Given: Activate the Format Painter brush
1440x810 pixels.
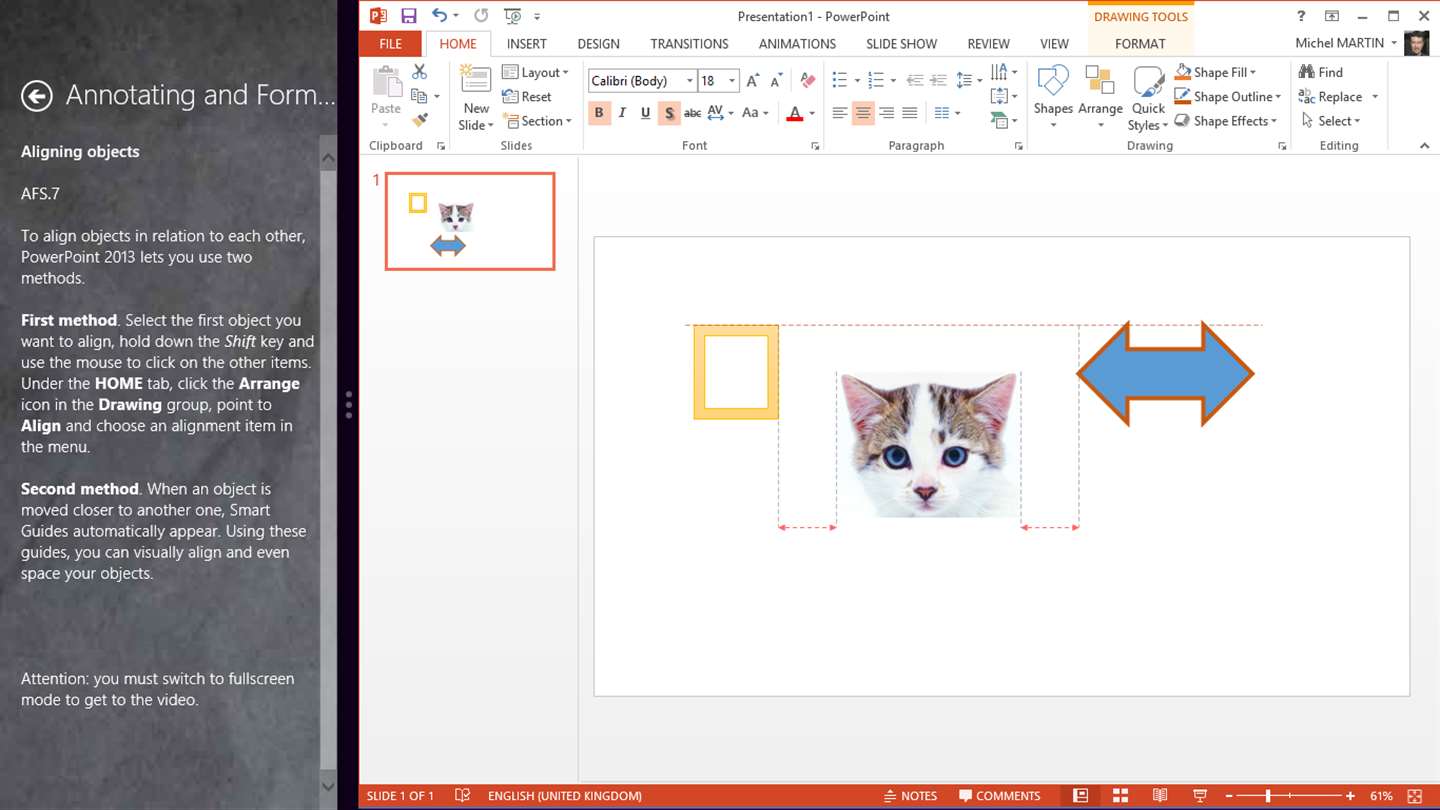Looking at the screenshot, I should click(x=420, y=120).
